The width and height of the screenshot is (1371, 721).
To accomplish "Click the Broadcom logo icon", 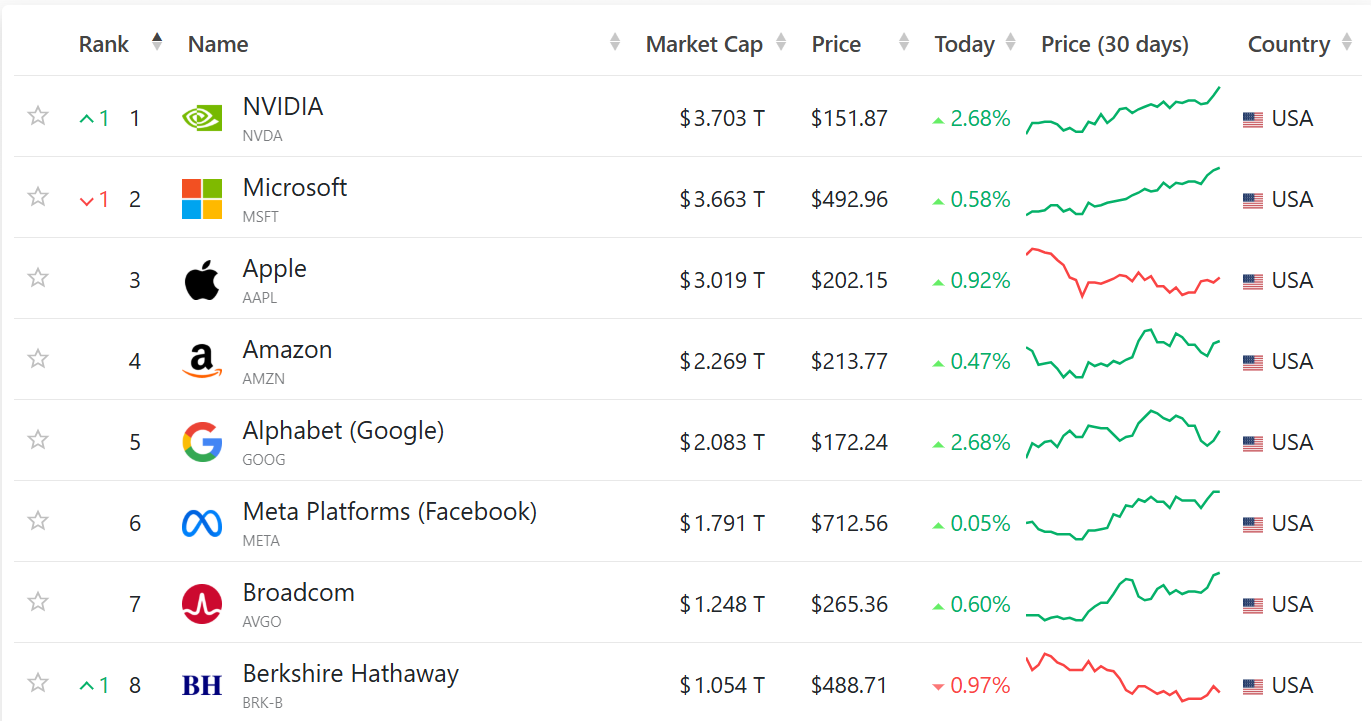I will click(202, 604).
